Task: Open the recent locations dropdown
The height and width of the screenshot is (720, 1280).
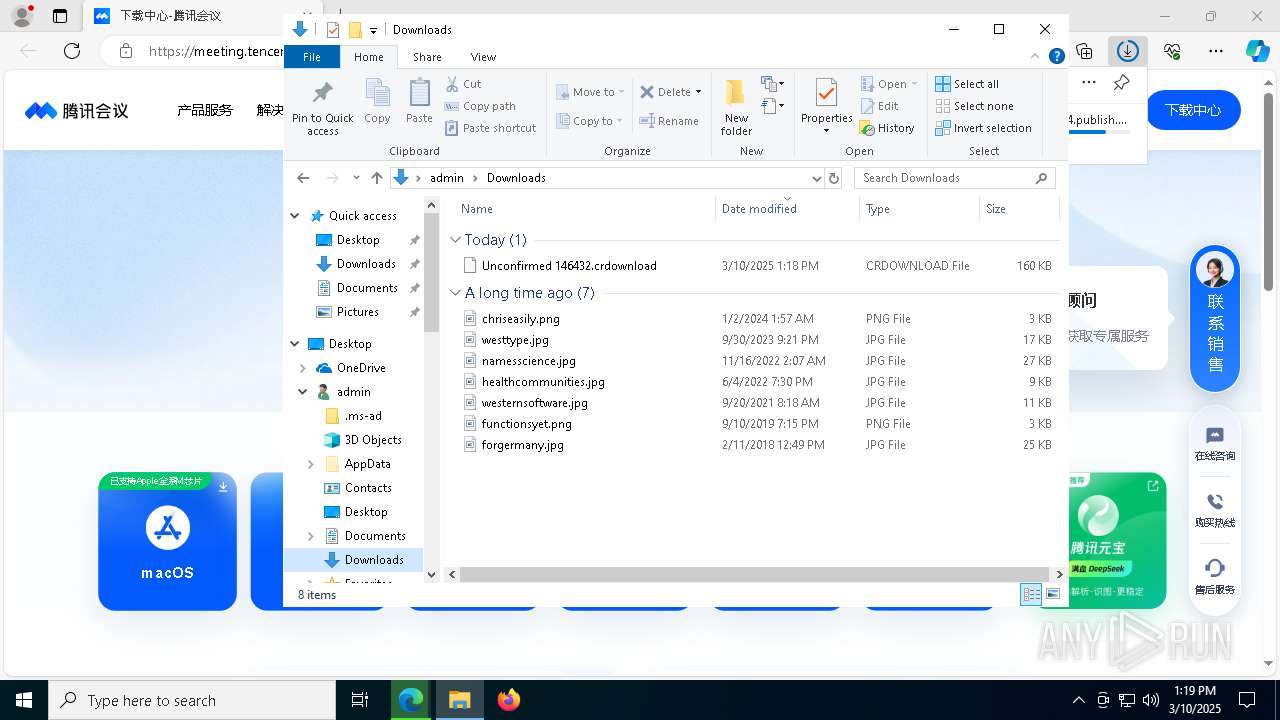Action: pos(356,178)
